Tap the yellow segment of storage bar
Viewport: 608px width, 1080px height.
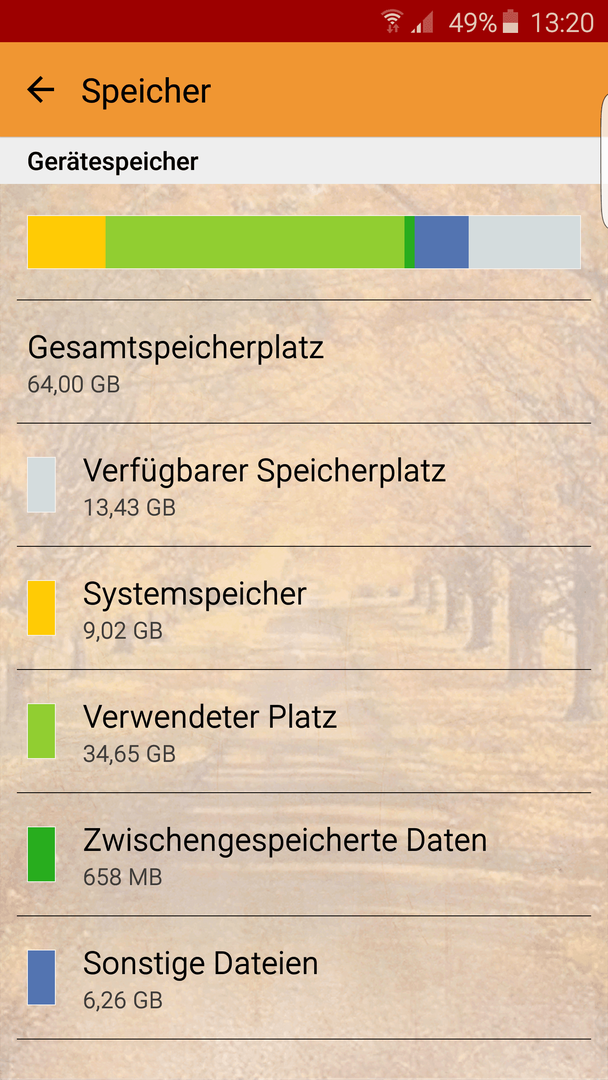click(67, 242)
